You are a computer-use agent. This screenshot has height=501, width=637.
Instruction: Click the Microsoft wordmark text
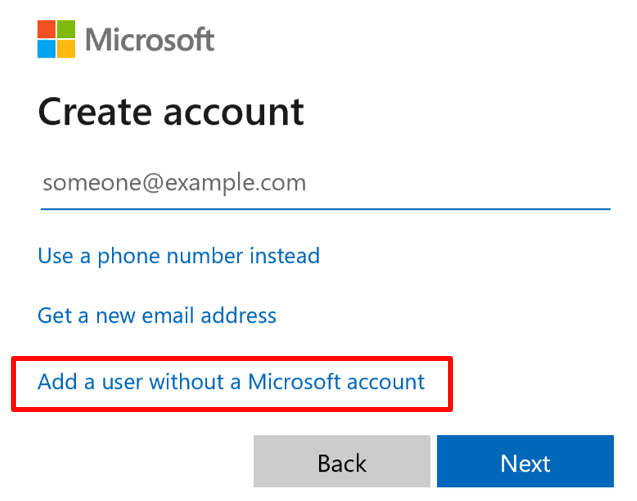150,40
